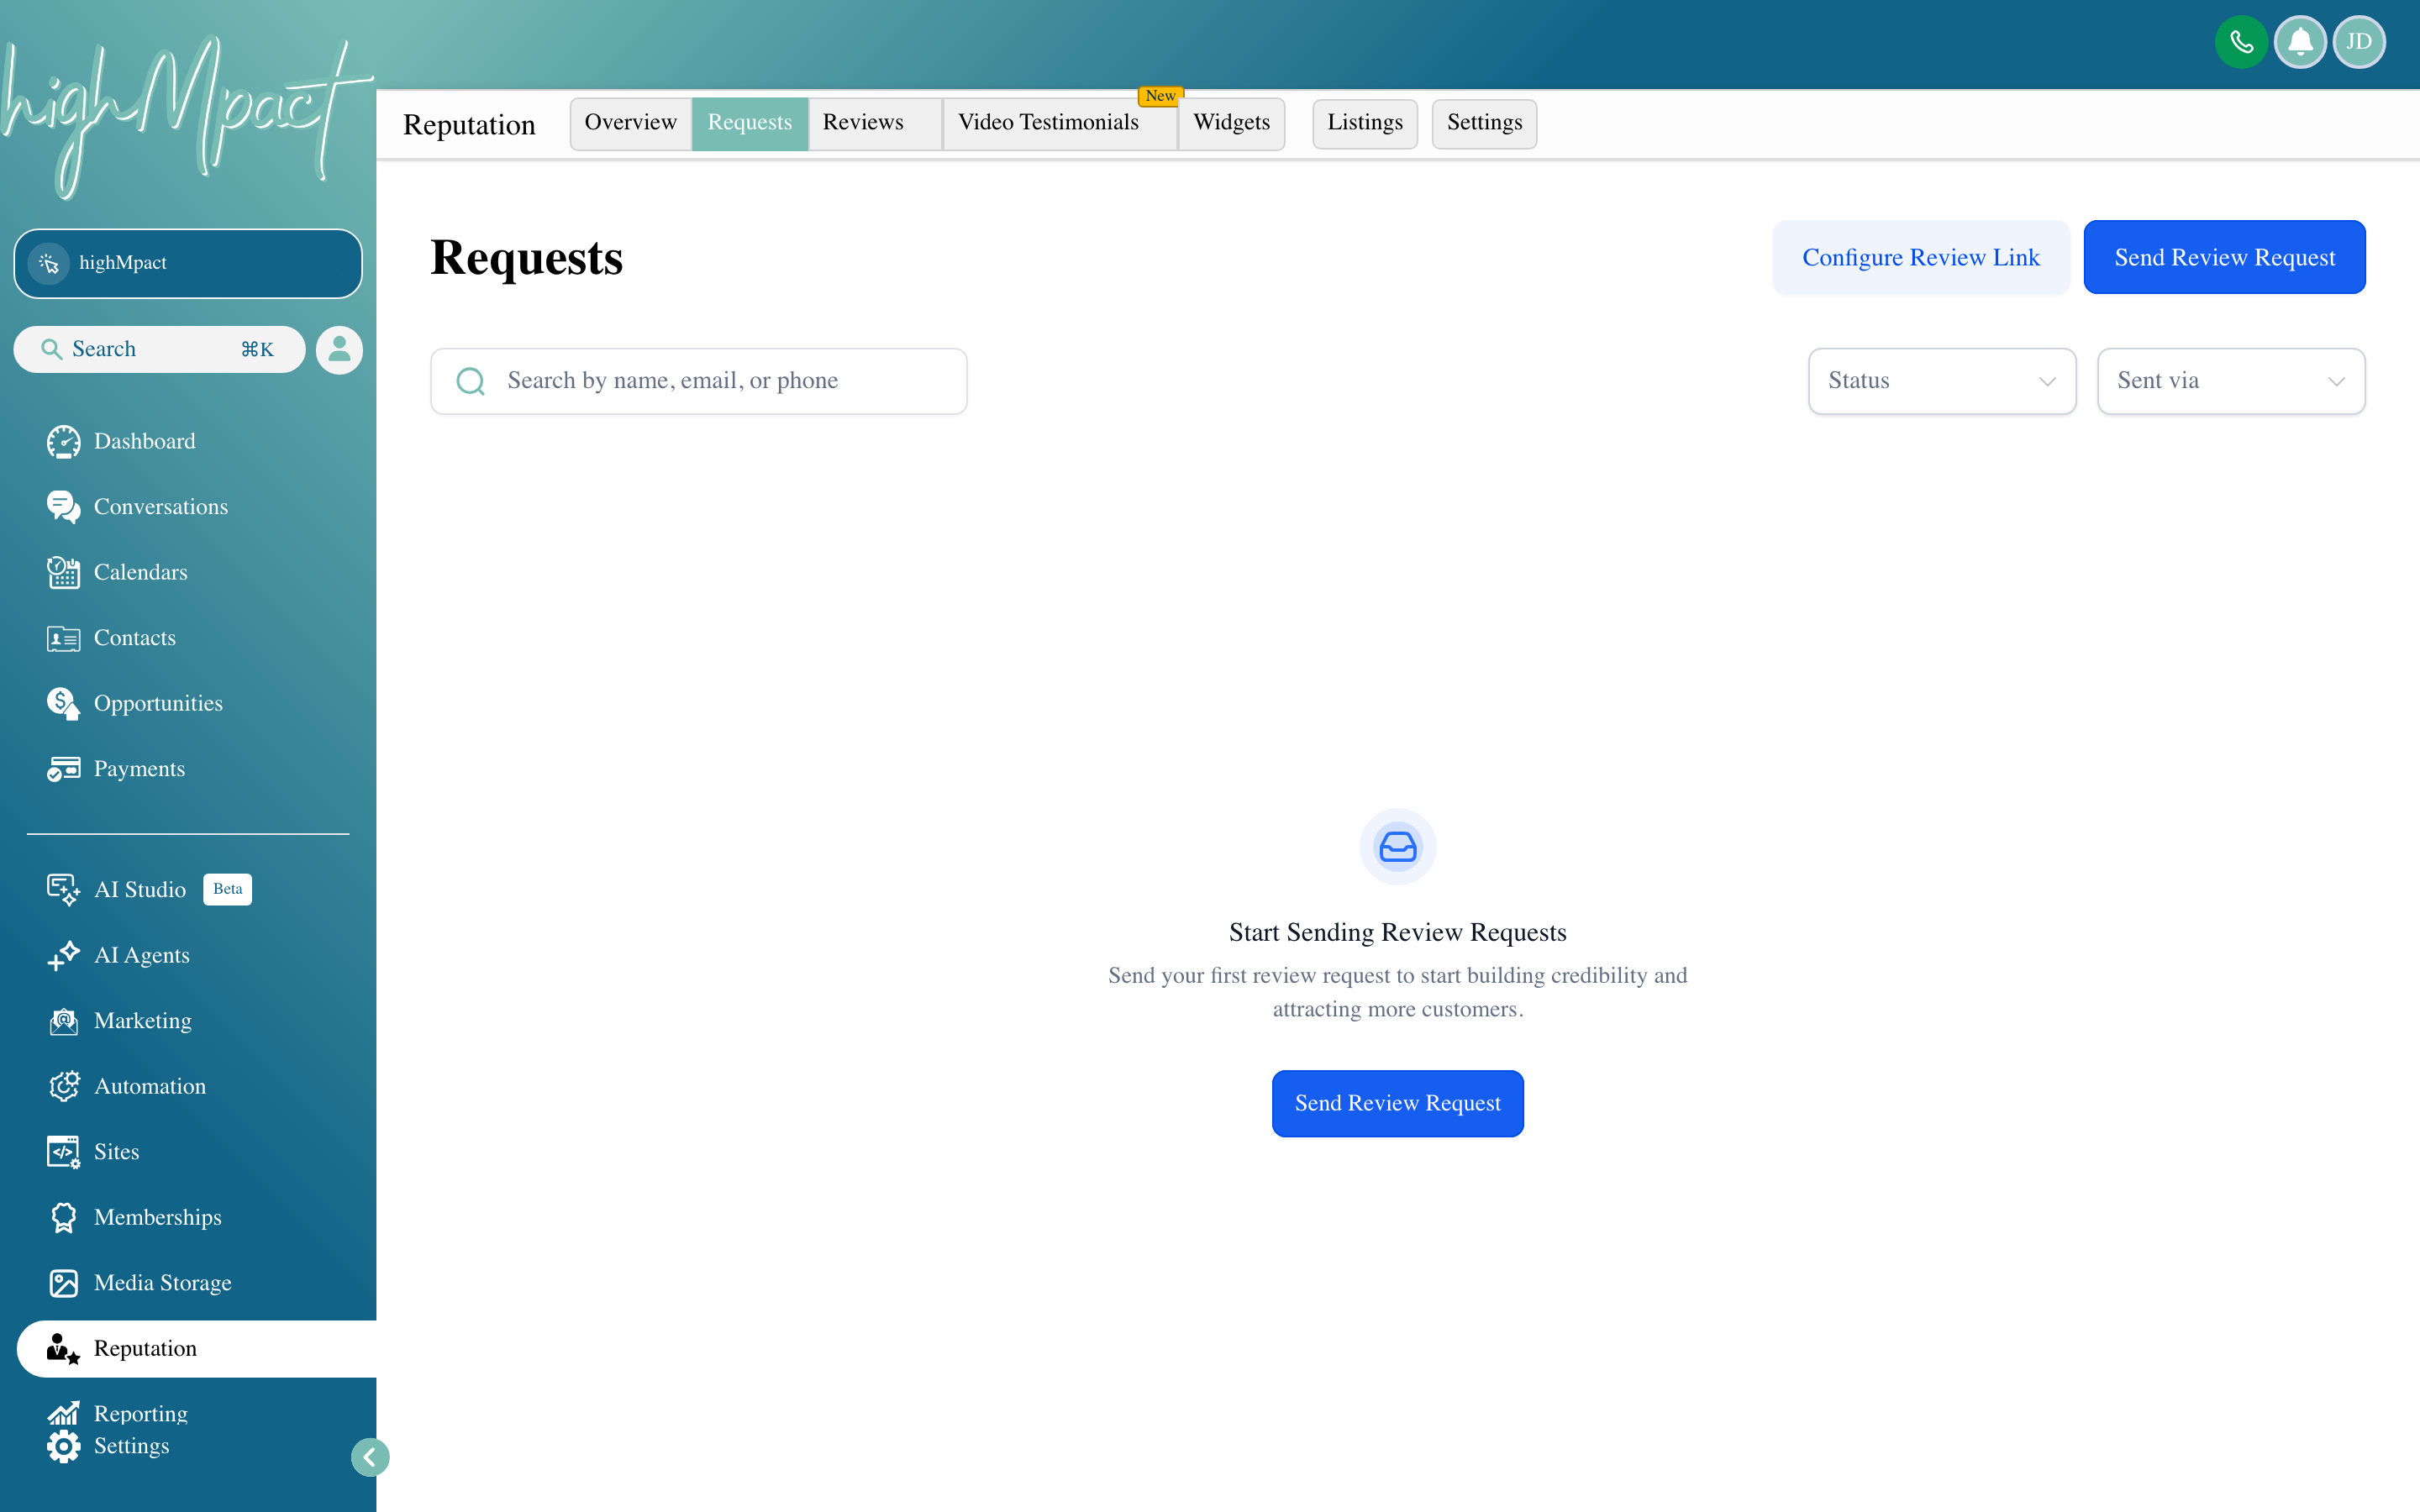The width and height of the screenshot is (2420, 1512).
Task: Open the JD user avatar menu
Action: click(2359, 42)
